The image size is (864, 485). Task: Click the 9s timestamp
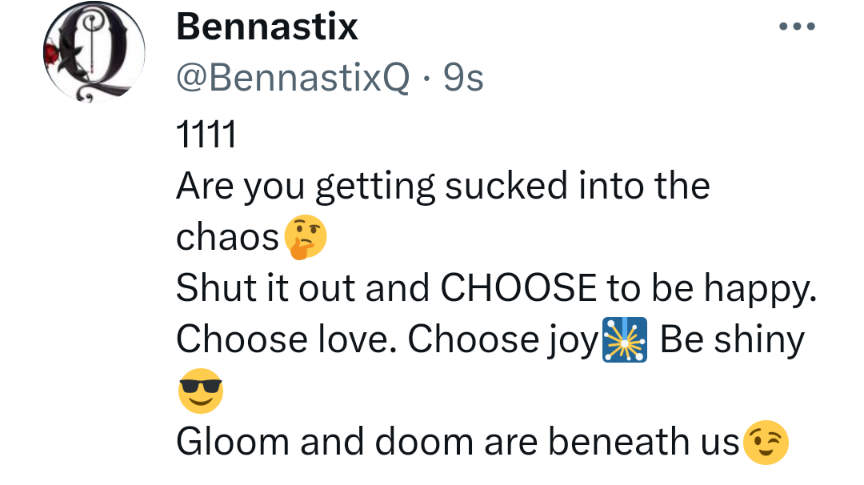461,79
